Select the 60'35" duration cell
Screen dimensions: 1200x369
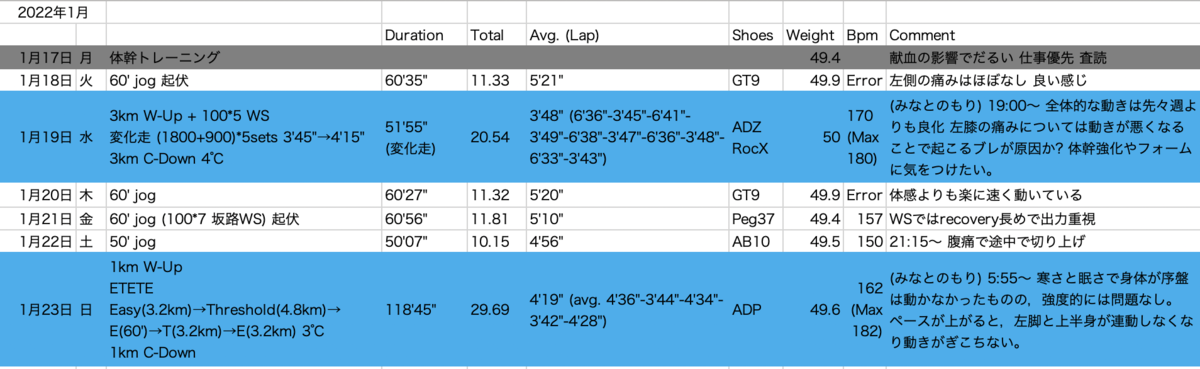click(x=424, y=80)
